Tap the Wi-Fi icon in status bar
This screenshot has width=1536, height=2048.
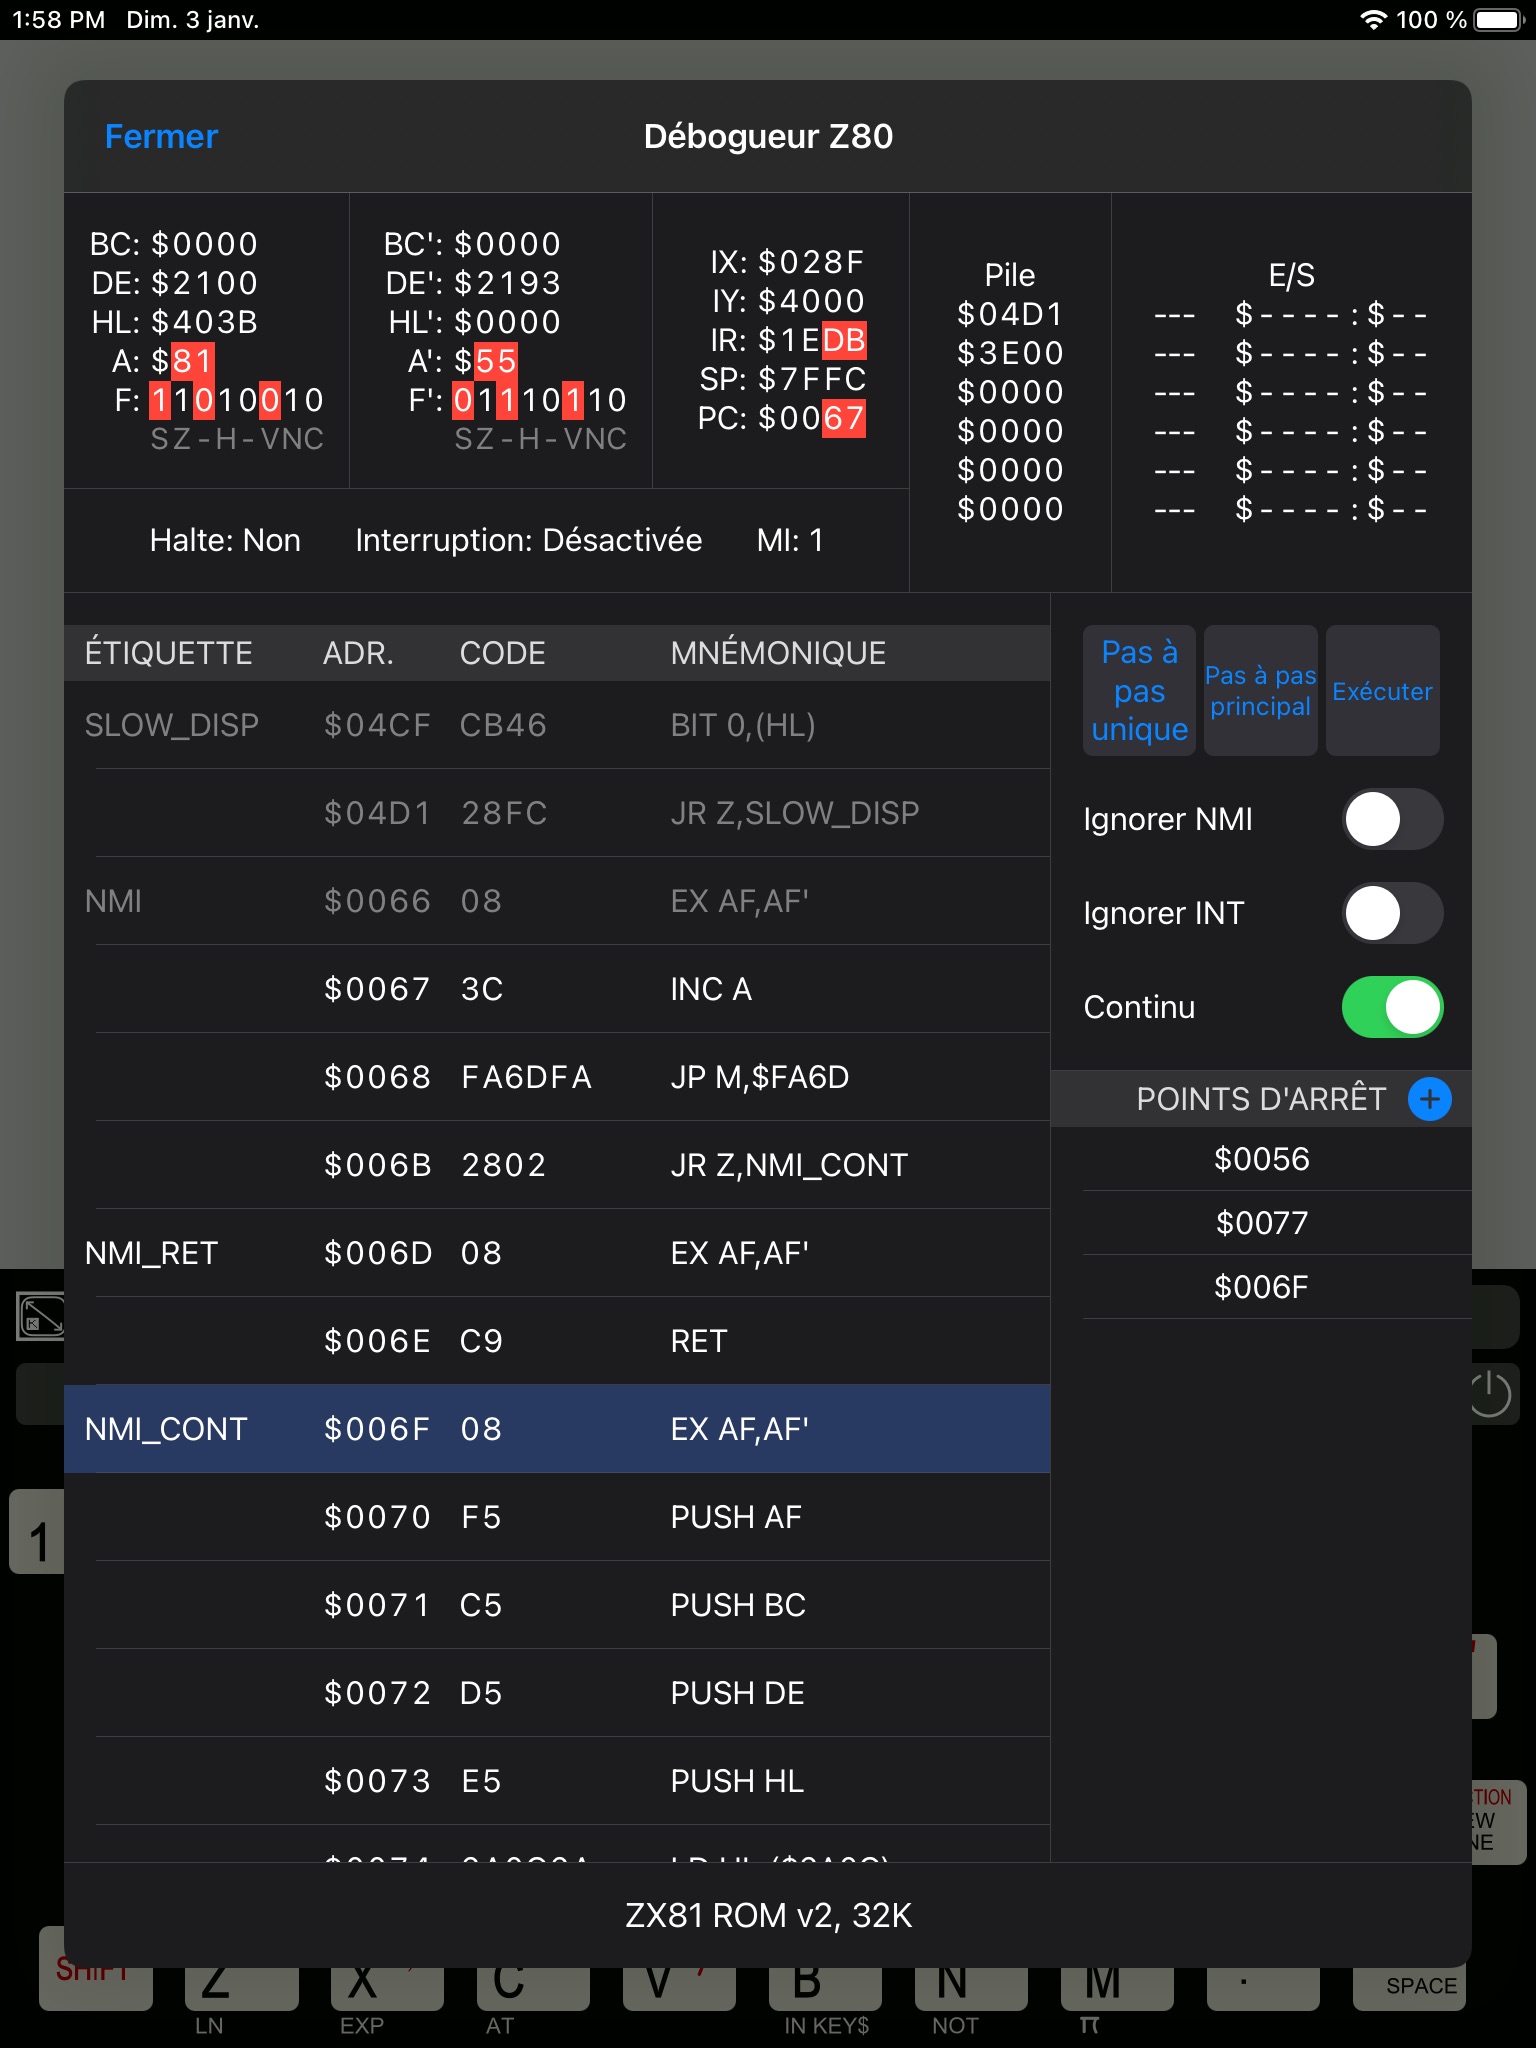tap(1374, 20)
